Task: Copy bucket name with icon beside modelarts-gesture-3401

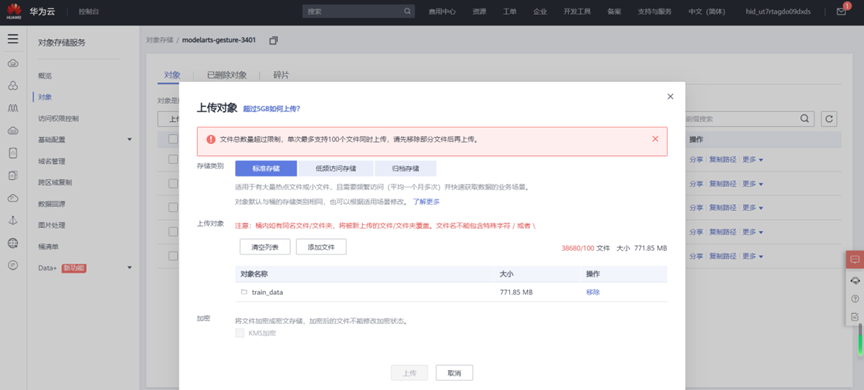Action: coord(273,40)
